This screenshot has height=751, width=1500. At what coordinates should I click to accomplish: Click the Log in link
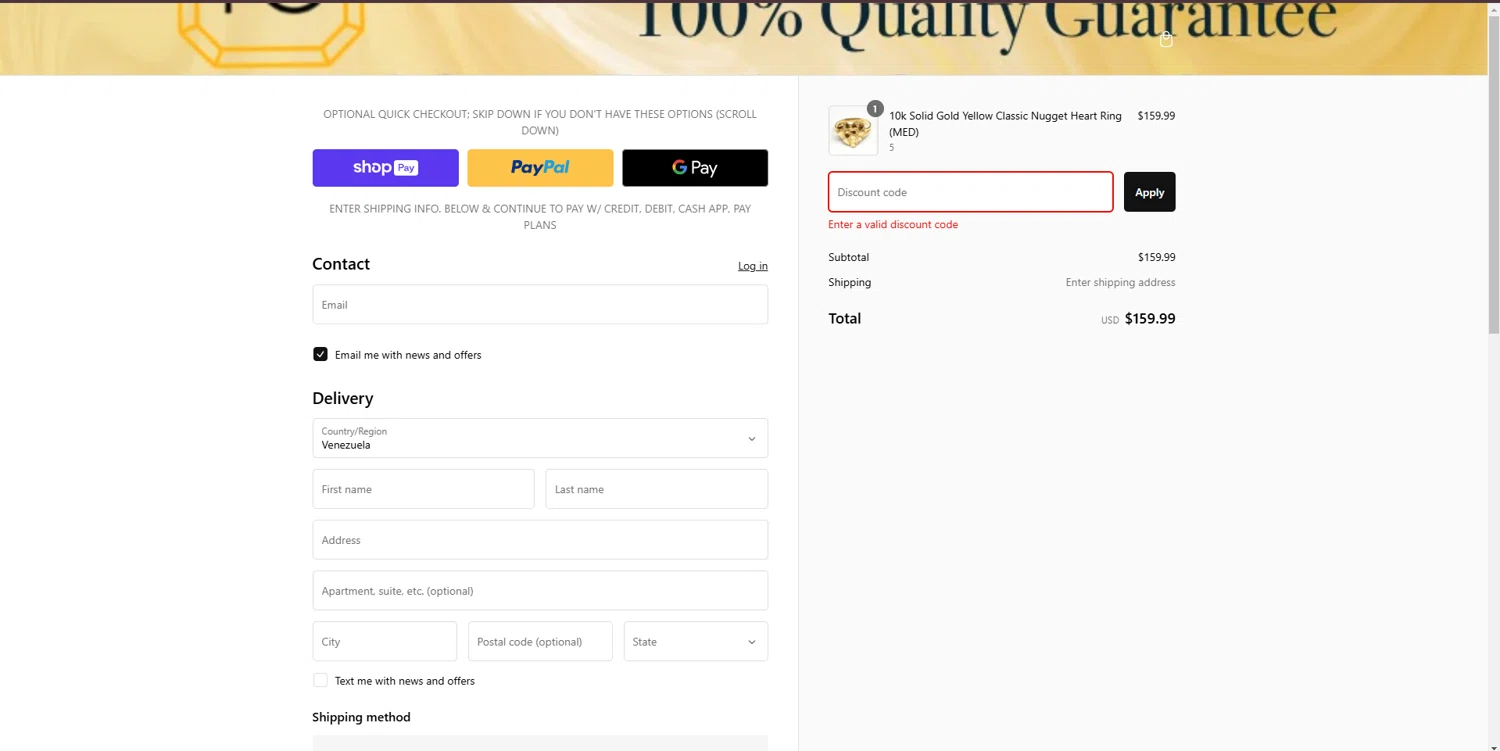tap(753, 266)
